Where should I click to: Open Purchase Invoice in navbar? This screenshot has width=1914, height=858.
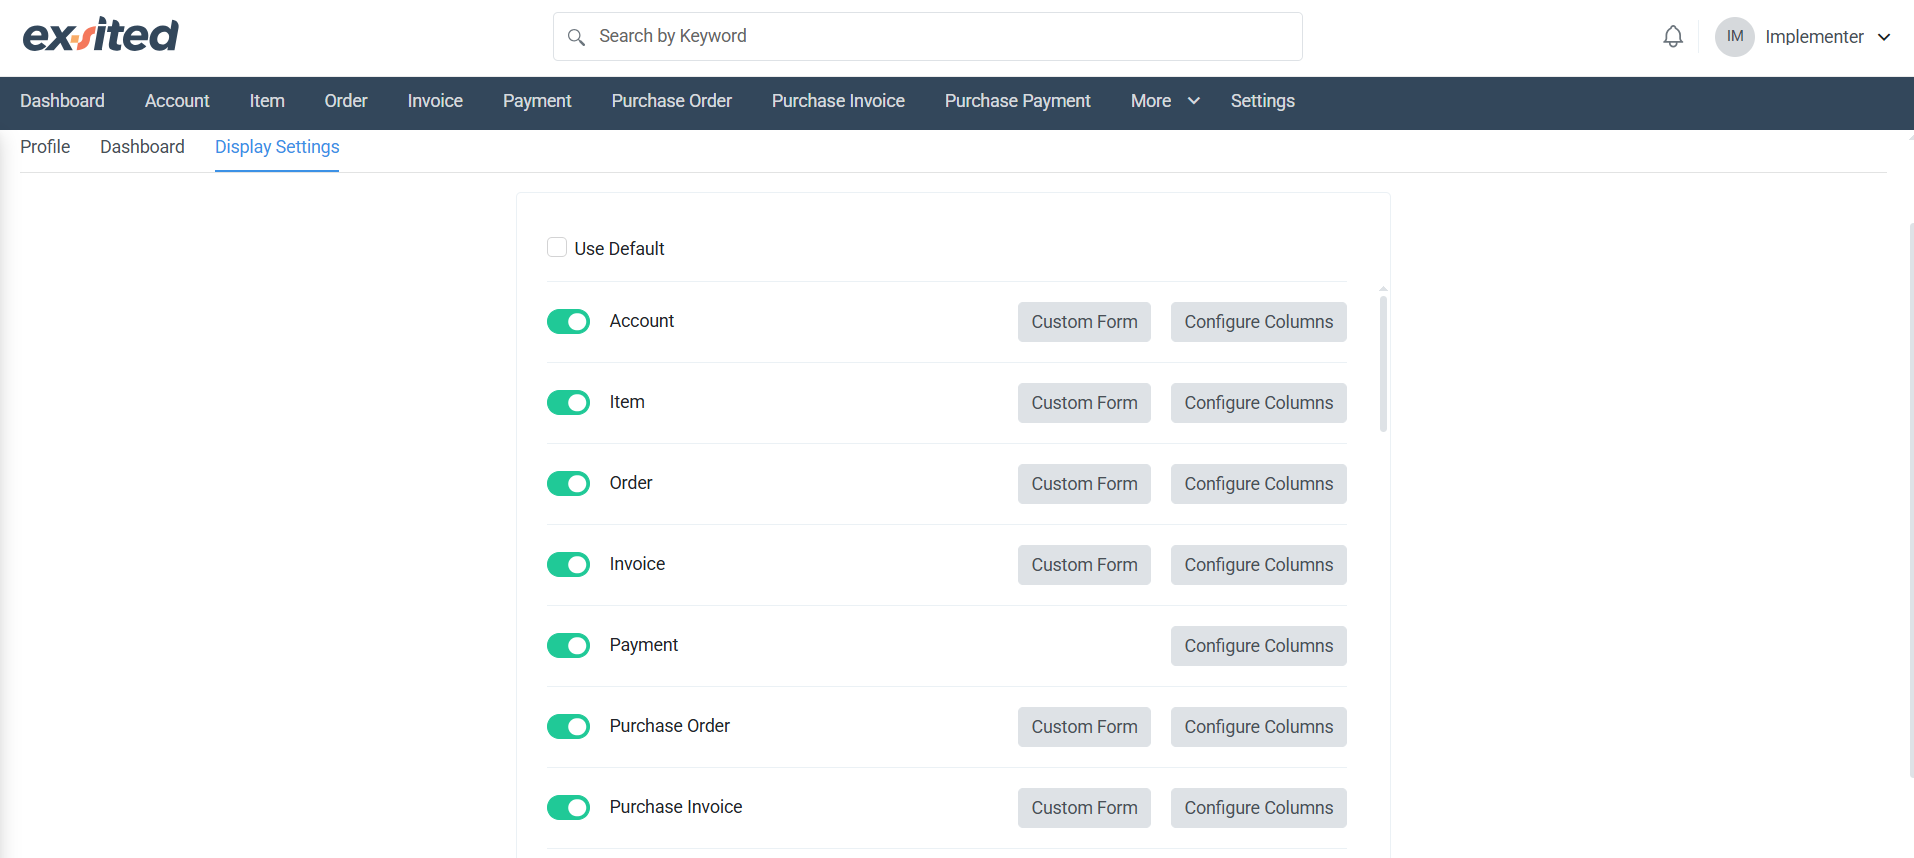[x=838, y=101]
